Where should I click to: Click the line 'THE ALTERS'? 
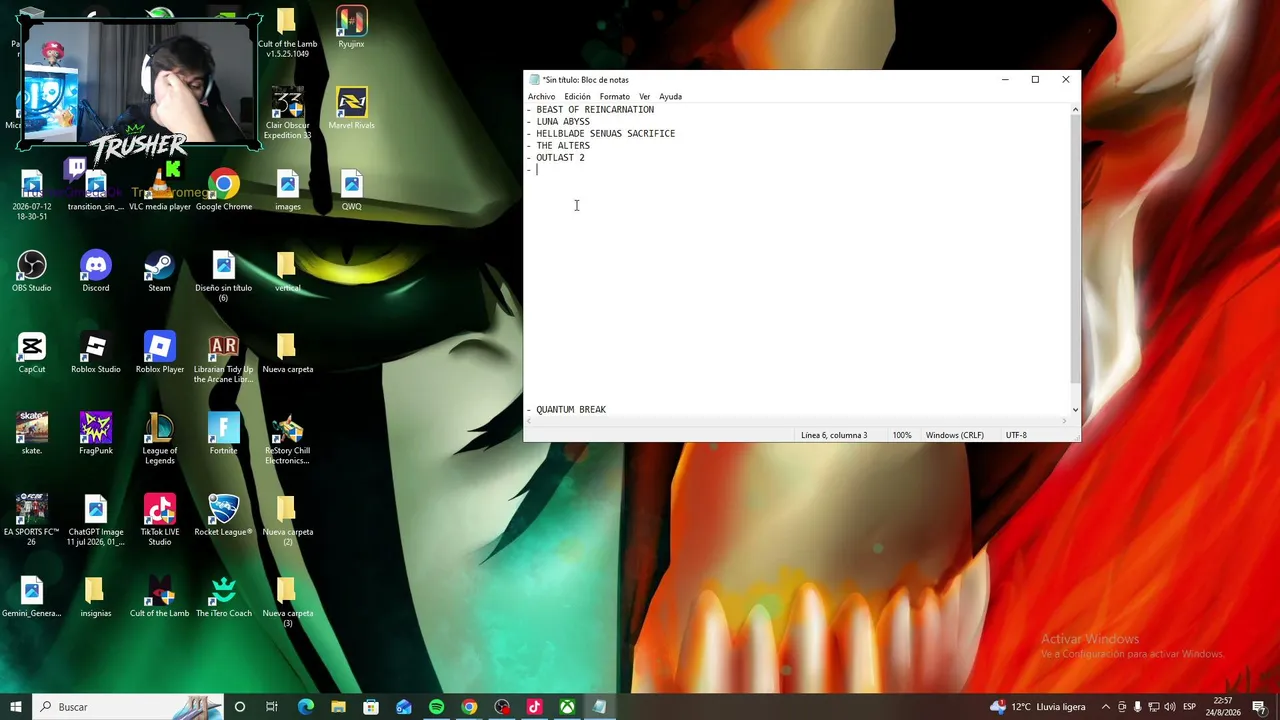tap(563, 146)
